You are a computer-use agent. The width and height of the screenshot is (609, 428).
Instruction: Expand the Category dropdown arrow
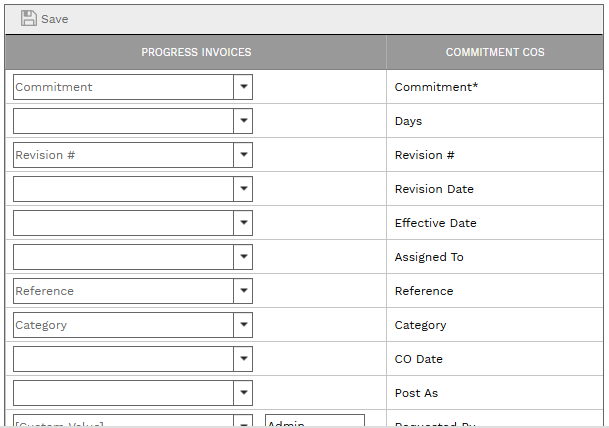click(x=243, y=325)
